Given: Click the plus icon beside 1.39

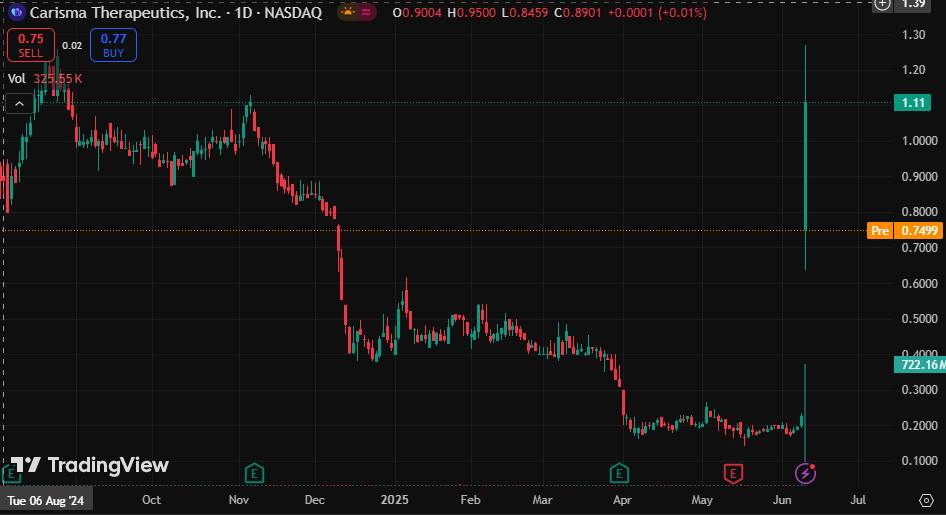Looking at the screenshot, I should (x=883, y=5).
